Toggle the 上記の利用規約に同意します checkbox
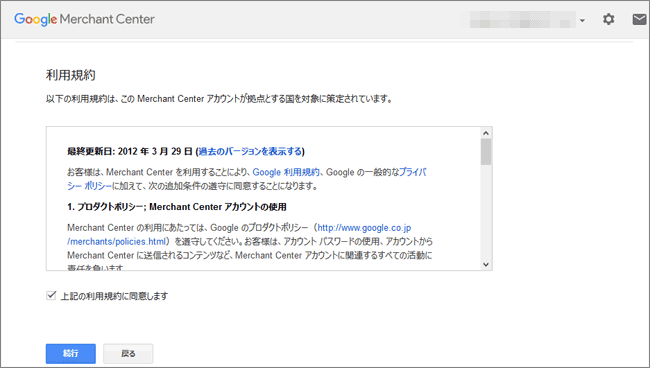The height and width of the screenshot is (368, 650). pyautogui.click(x=51, y=295)
